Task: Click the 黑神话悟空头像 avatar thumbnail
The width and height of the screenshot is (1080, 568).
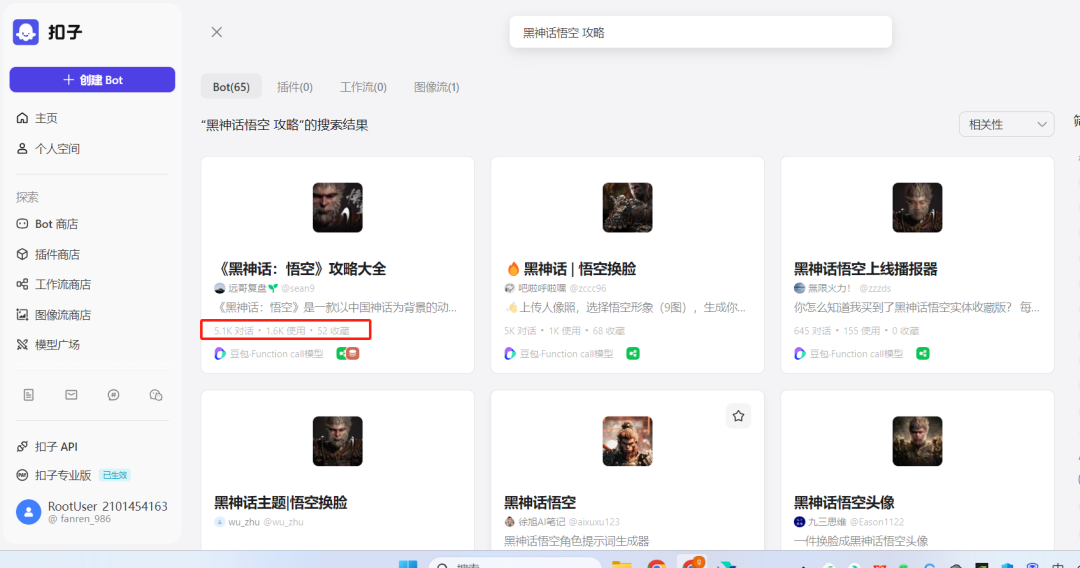Action: tap(917, 441)
